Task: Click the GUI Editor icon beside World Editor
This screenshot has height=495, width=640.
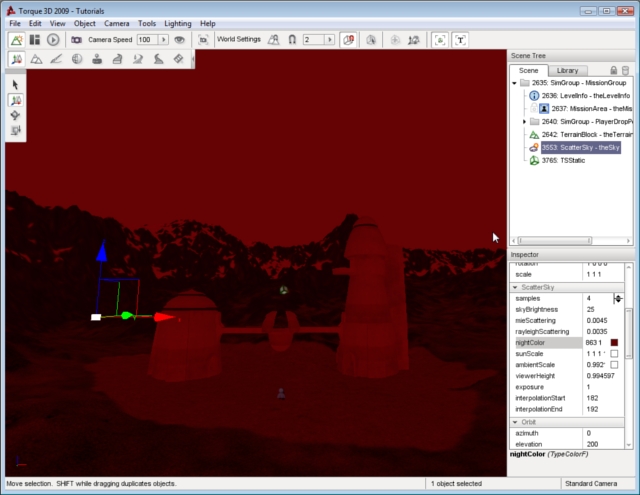Action: point(35,40)
